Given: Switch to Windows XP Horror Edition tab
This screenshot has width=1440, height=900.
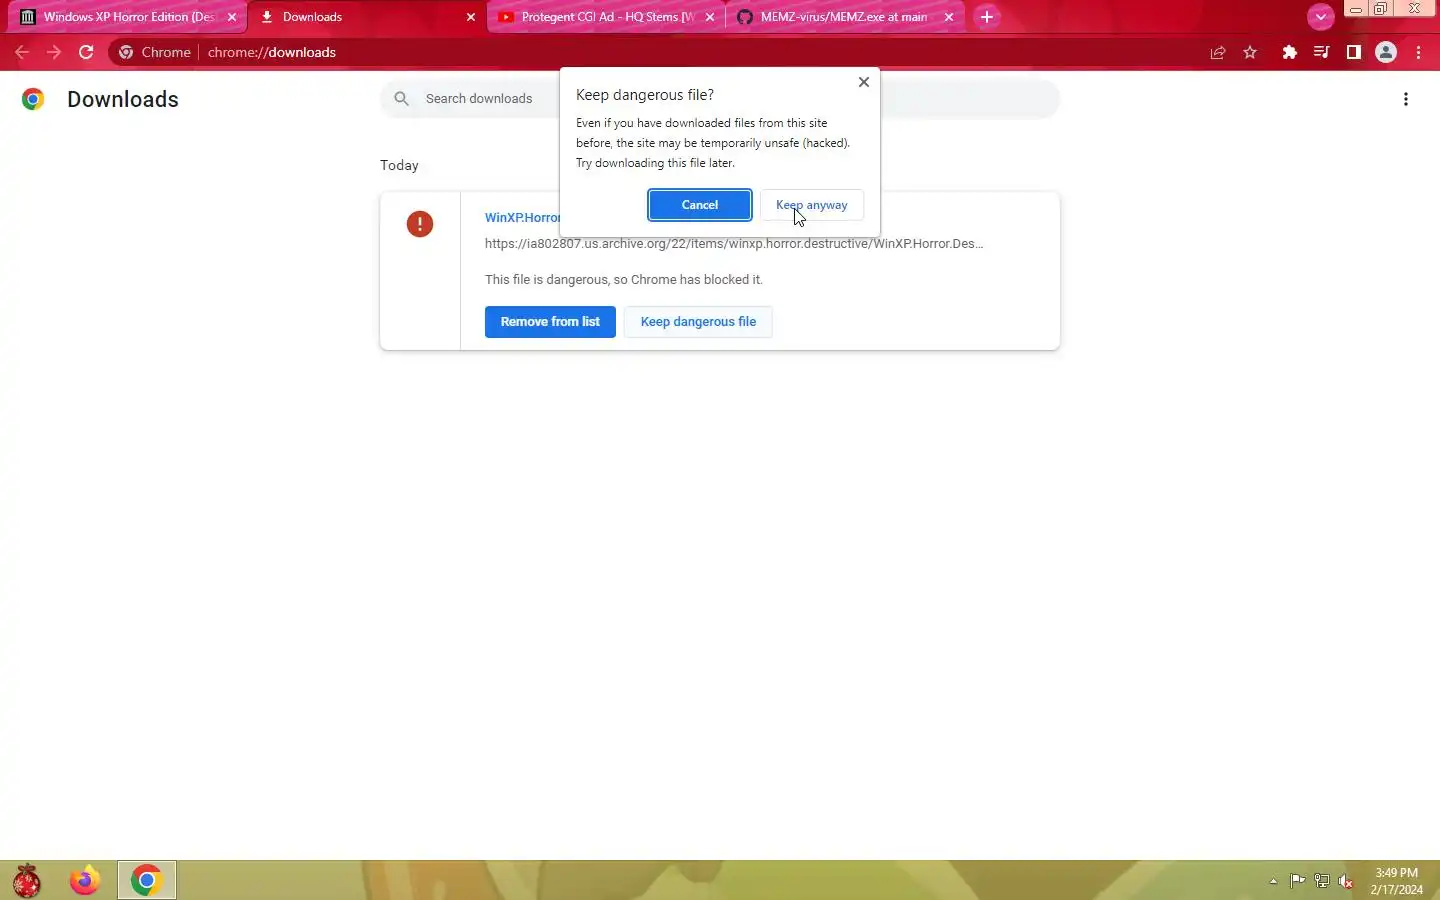Looking at the screenshot, I should coord(128,17).
